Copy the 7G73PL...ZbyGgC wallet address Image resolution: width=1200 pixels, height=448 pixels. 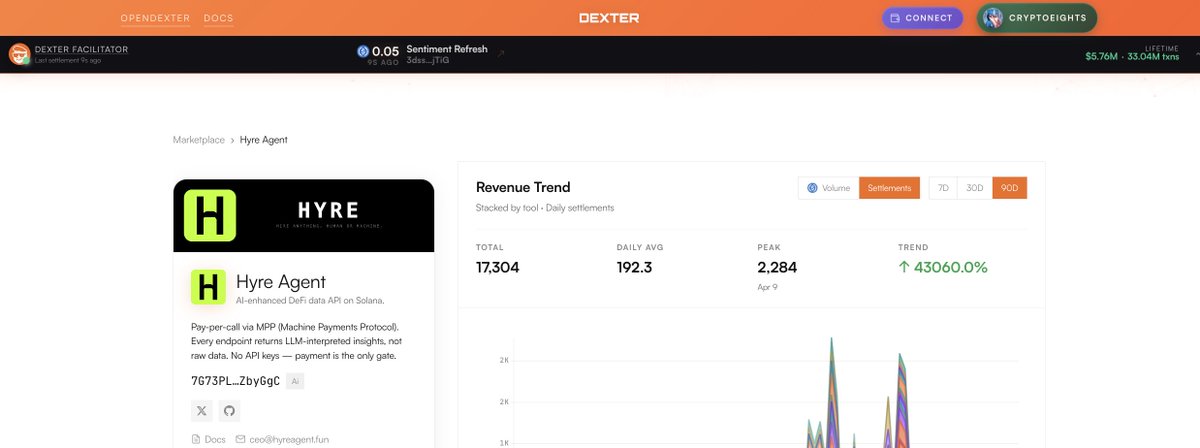(235, 381)
